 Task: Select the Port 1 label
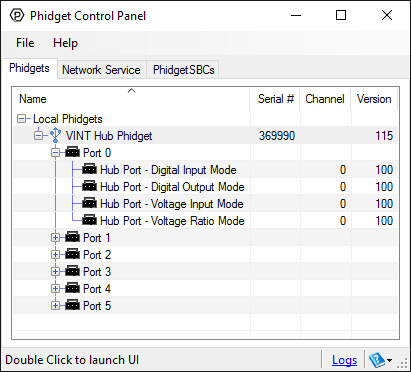click(x=97, y=238)
